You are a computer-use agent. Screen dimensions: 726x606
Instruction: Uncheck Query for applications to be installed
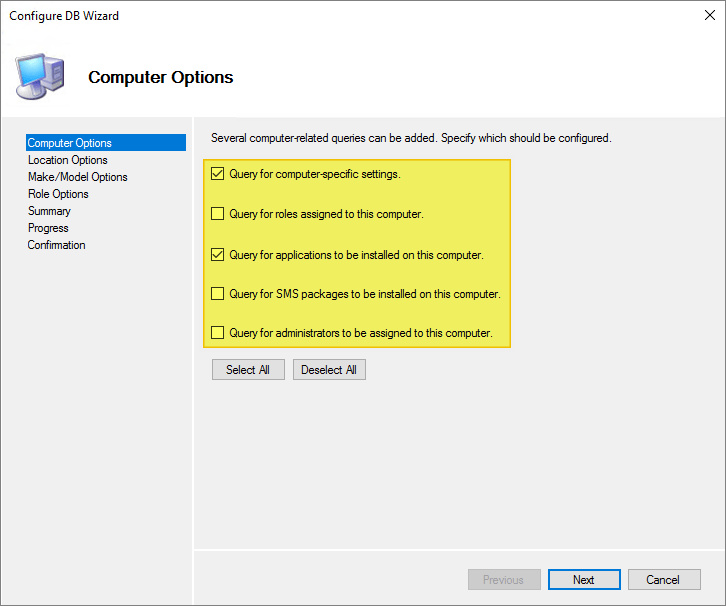pos(218,255)
